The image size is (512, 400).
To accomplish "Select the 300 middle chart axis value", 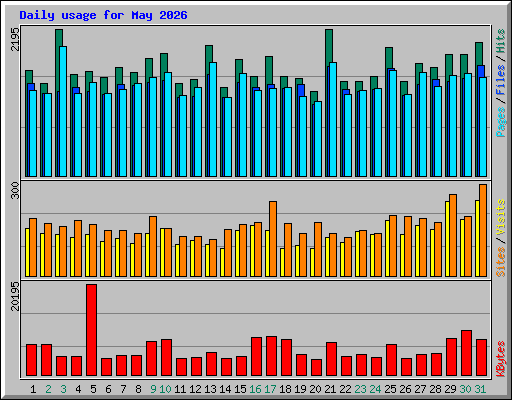I will (x=15, y=190).
